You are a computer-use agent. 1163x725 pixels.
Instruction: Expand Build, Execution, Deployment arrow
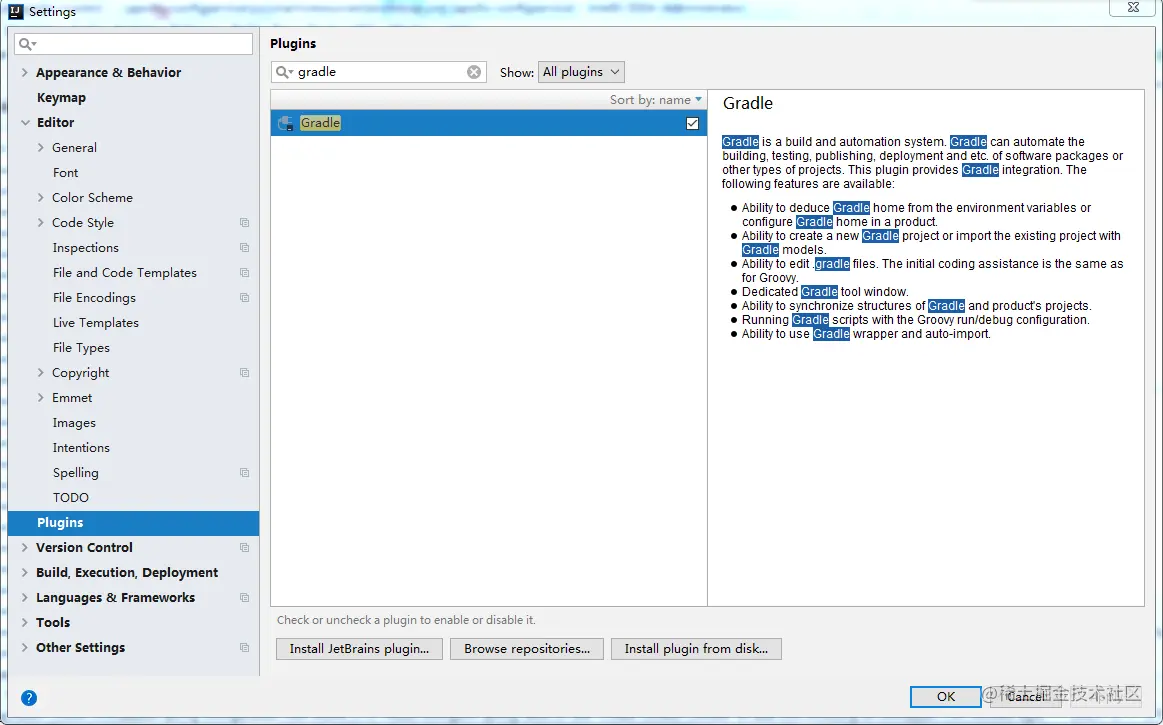[x=24, y=573]
